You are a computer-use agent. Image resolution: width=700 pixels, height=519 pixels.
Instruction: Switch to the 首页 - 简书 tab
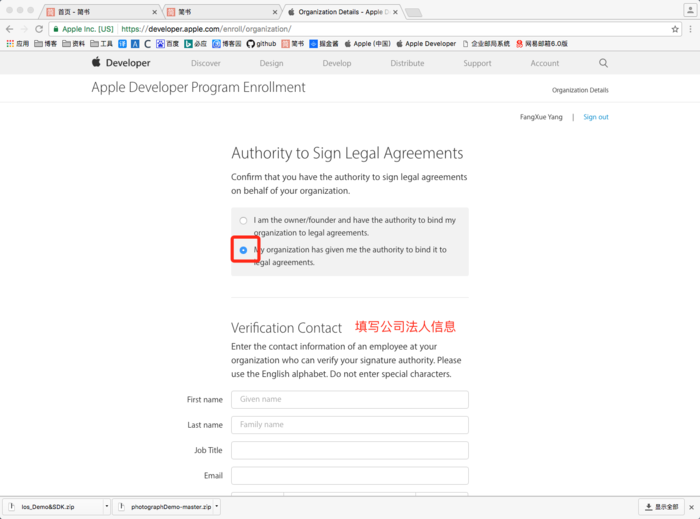(100, 12)
